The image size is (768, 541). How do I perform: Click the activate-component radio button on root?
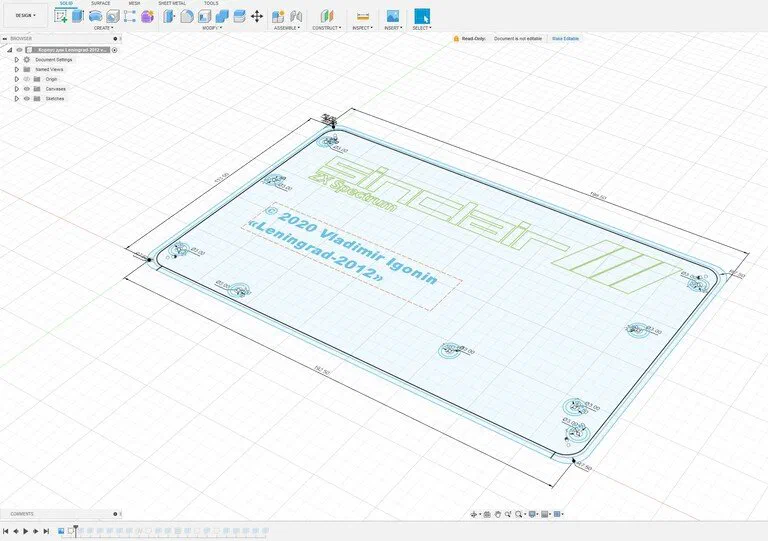[115, 50]
